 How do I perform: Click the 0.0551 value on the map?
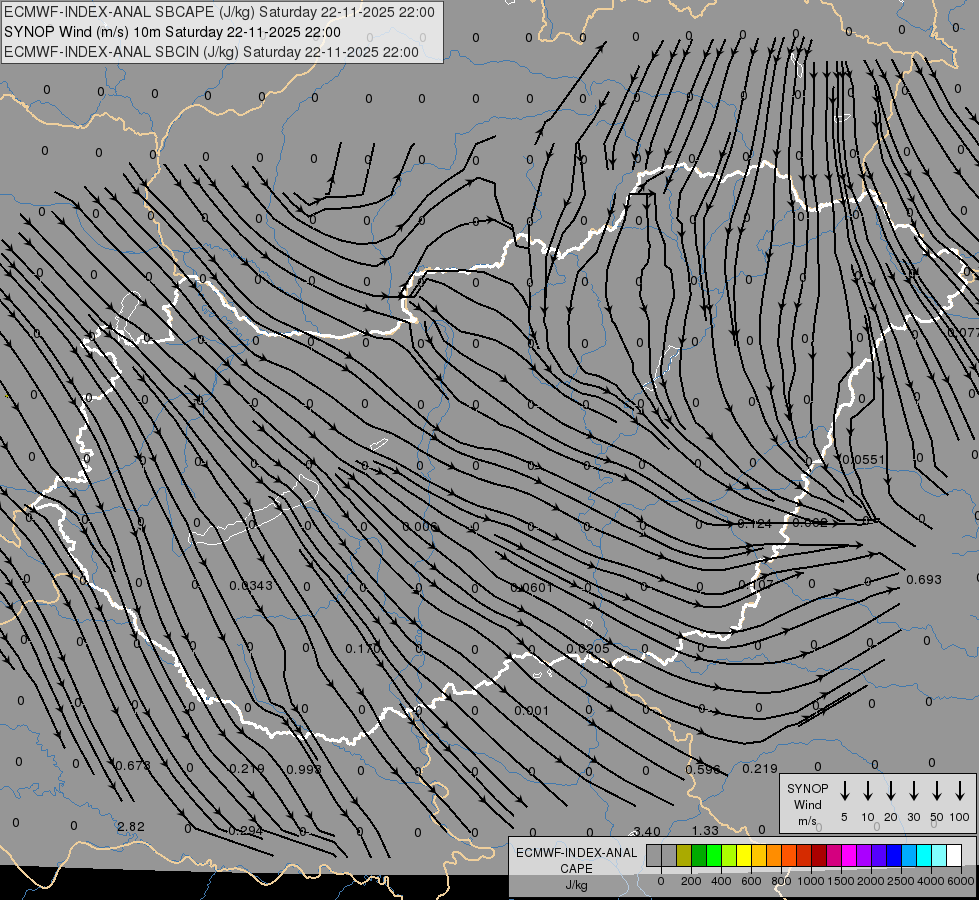click(863, 460)
